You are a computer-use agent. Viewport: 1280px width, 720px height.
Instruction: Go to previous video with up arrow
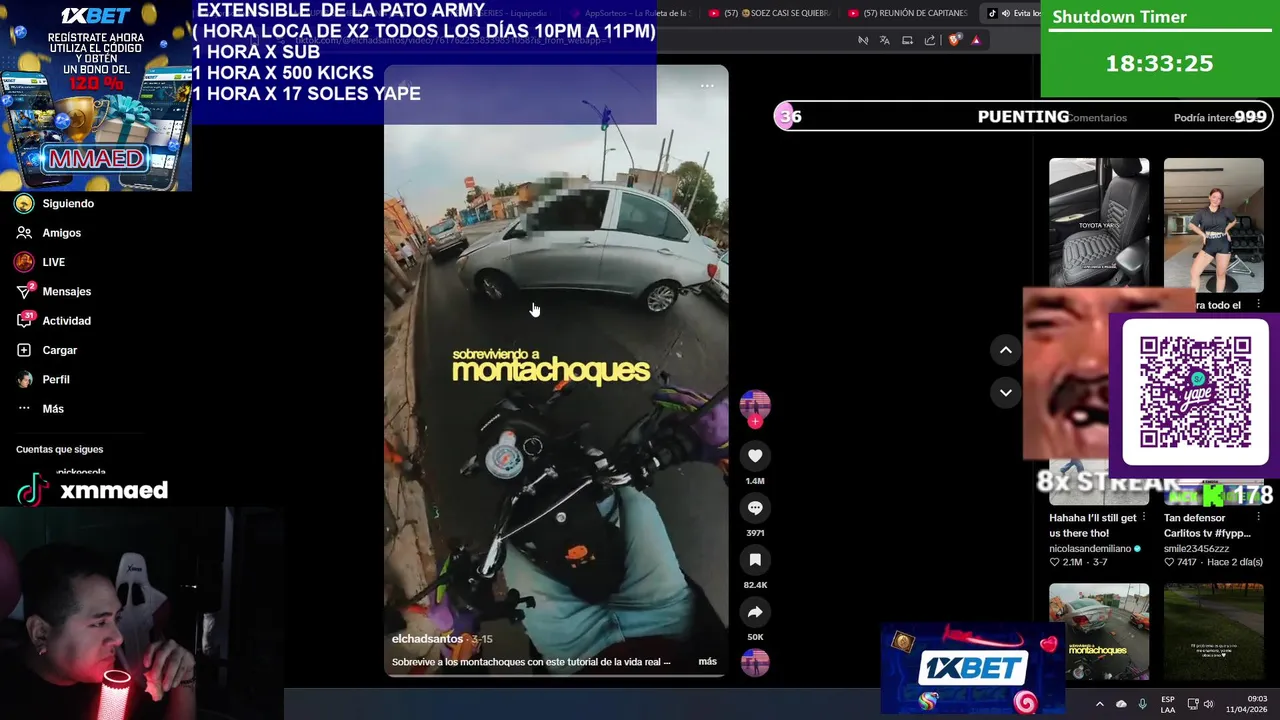coord(1006,350)
